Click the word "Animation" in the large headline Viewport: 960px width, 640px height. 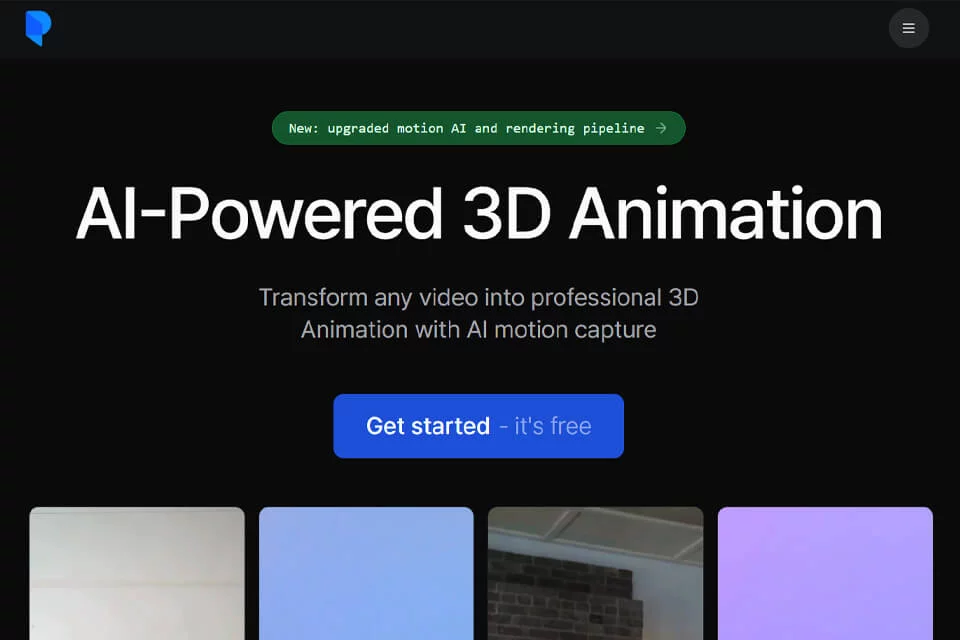(726, 214)
